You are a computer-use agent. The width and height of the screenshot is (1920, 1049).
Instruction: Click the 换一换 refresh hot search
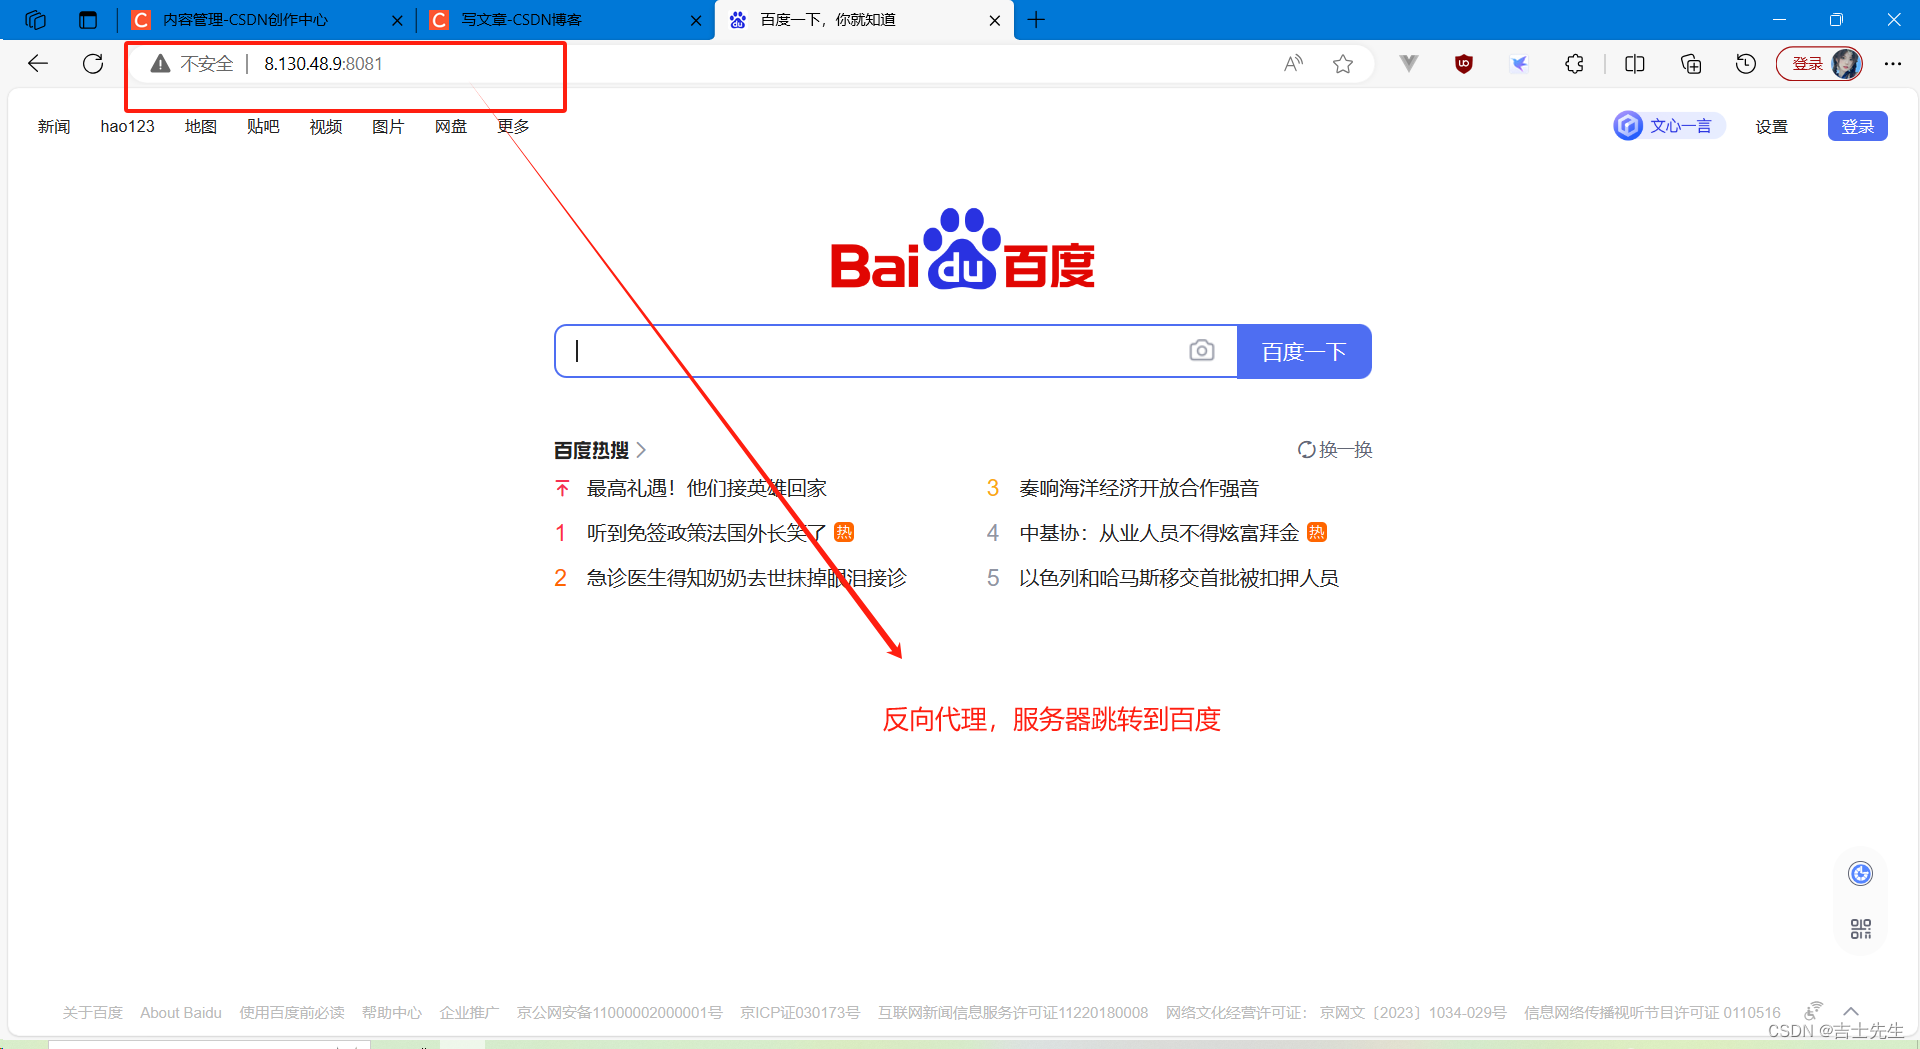pos(1335,450)
